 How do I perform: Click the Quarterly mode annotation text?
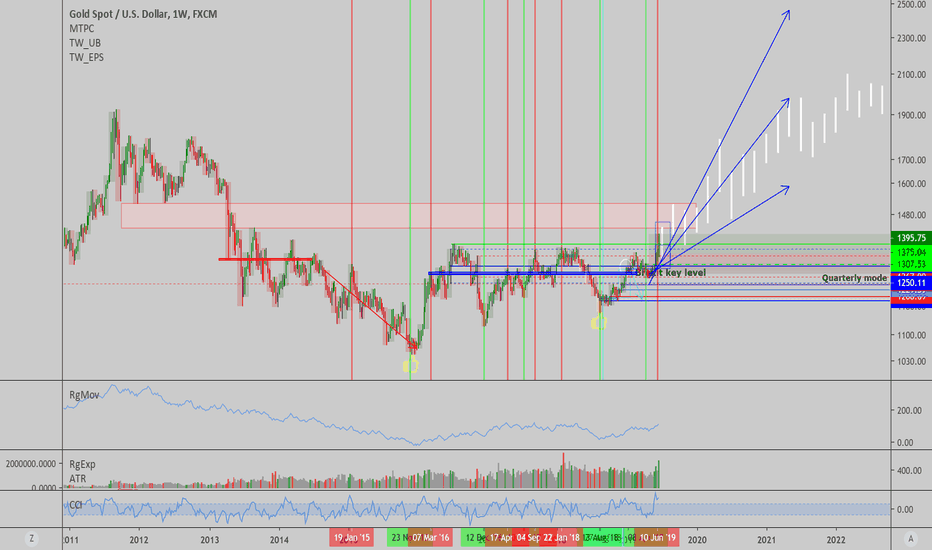pos(854,278)
